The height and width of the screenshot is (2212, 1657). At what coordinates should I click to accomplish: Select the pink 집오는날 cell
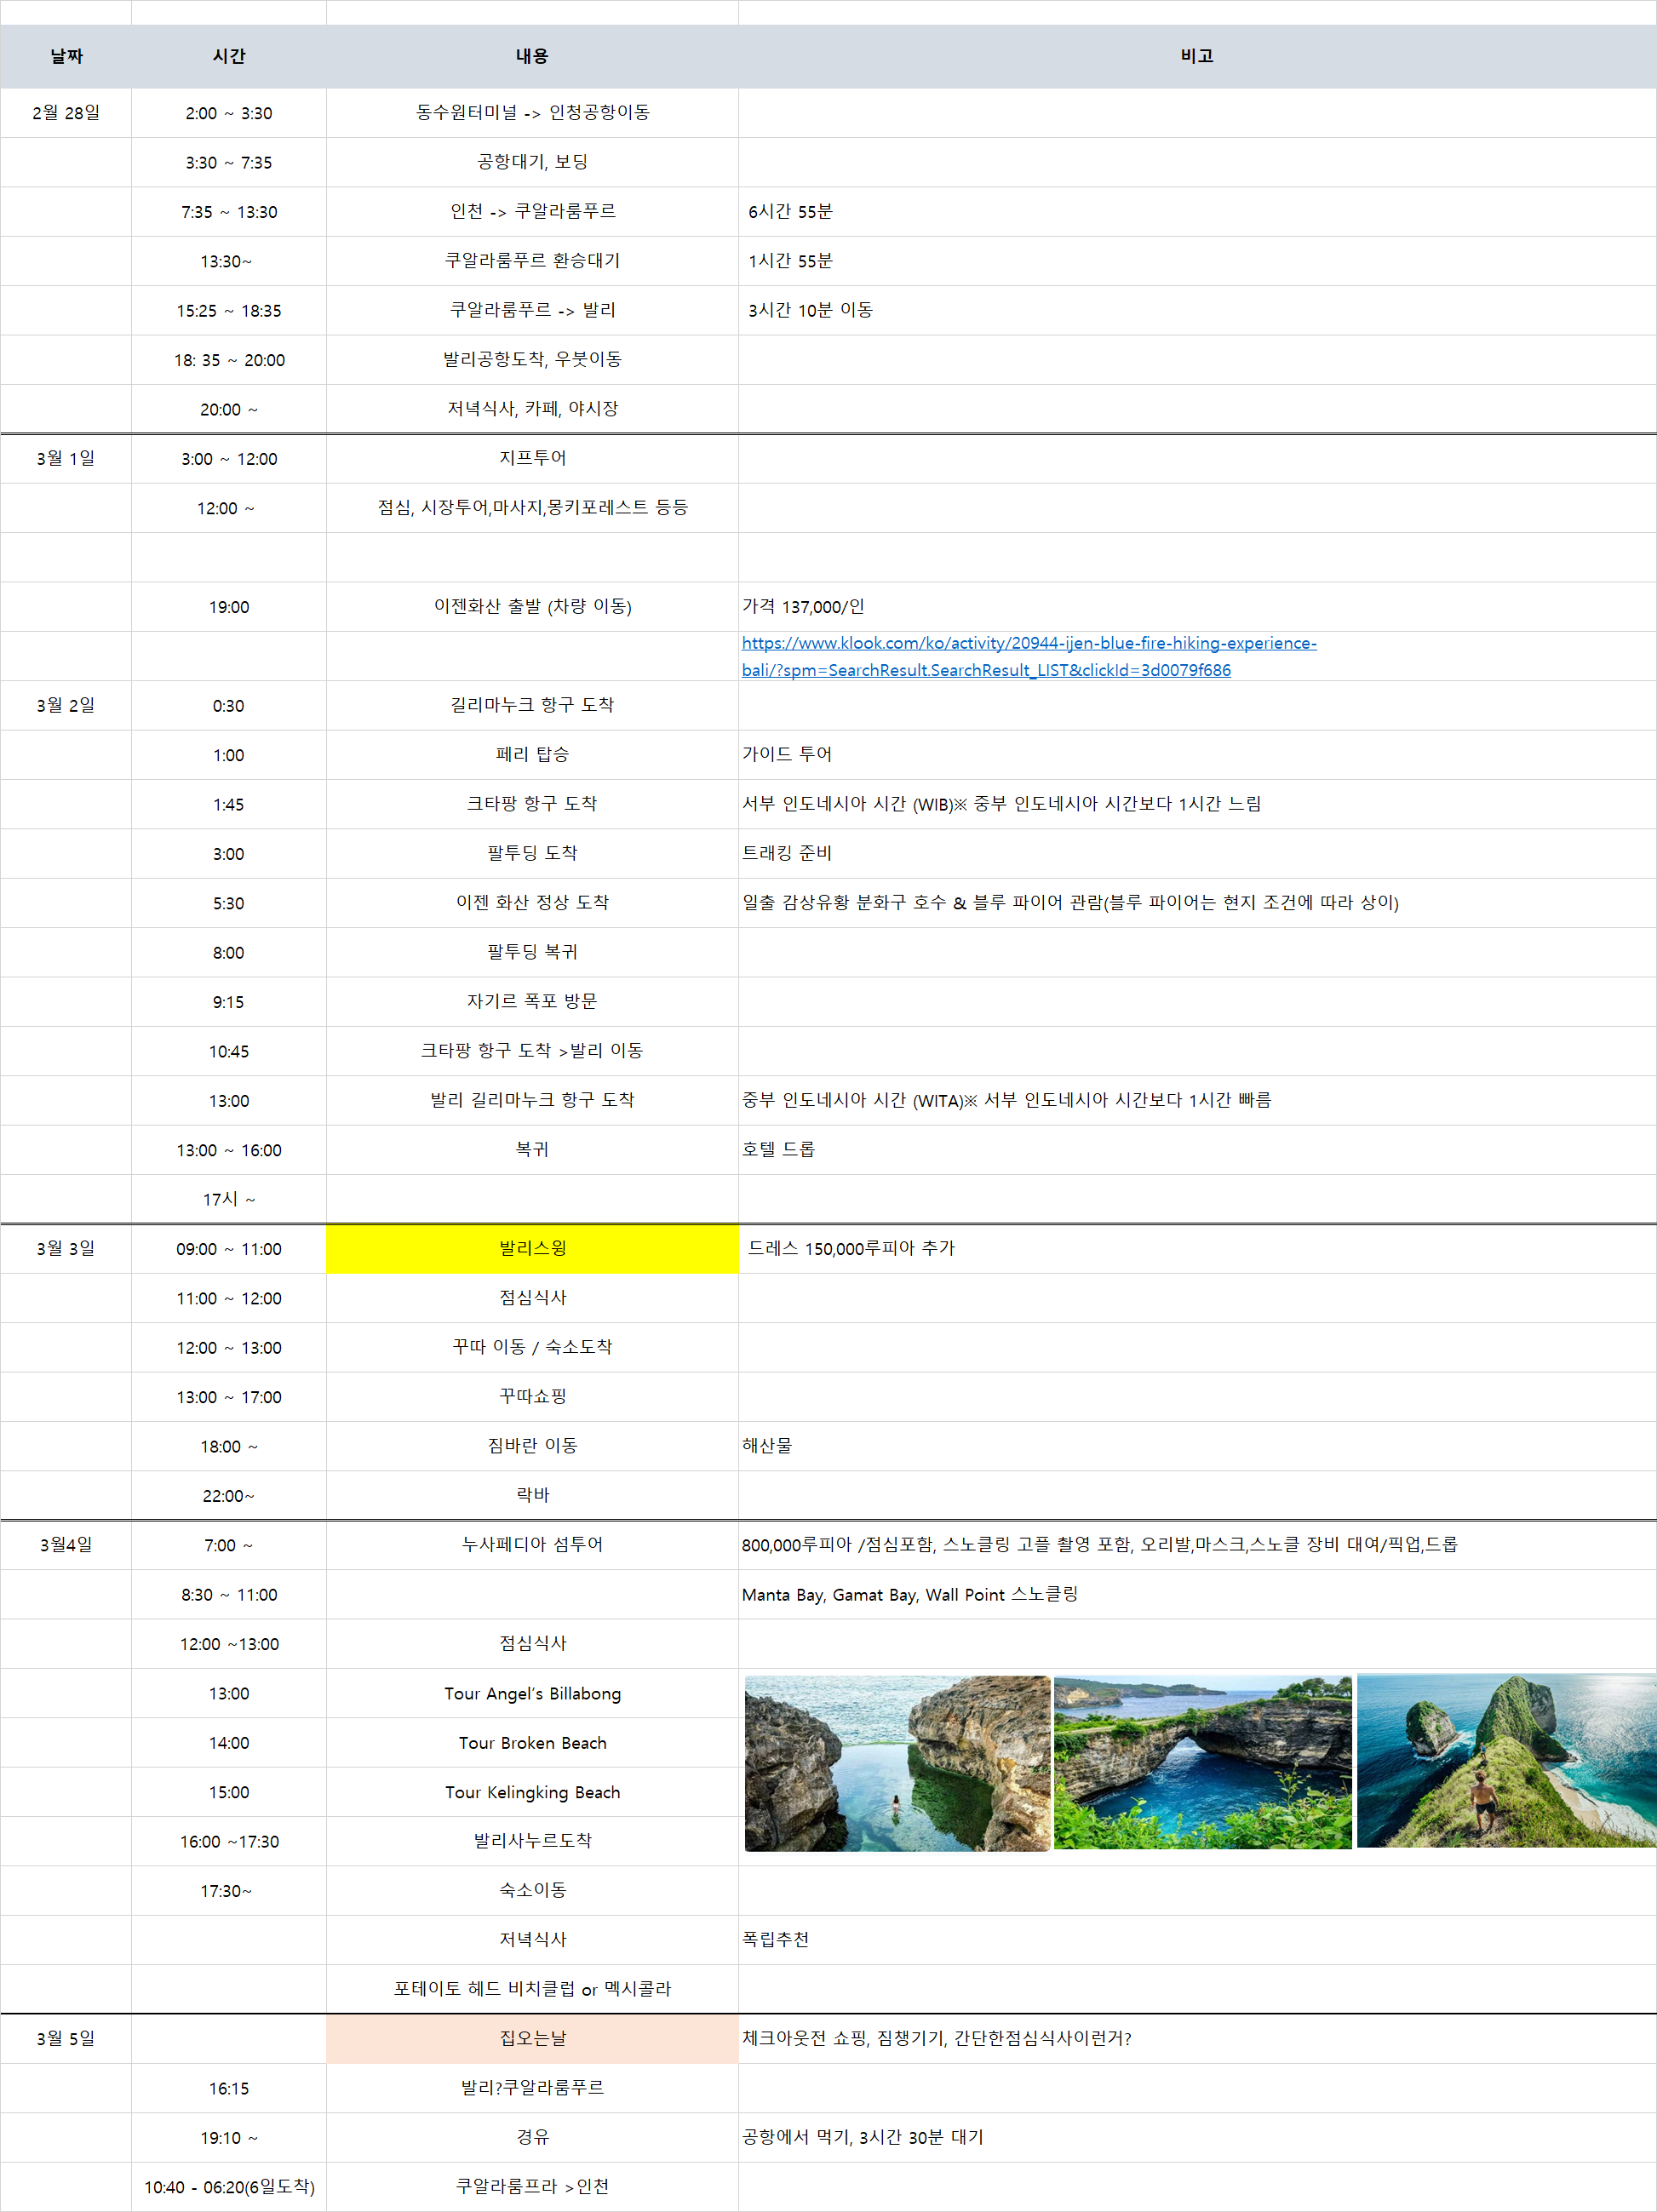click(532, 2038)
